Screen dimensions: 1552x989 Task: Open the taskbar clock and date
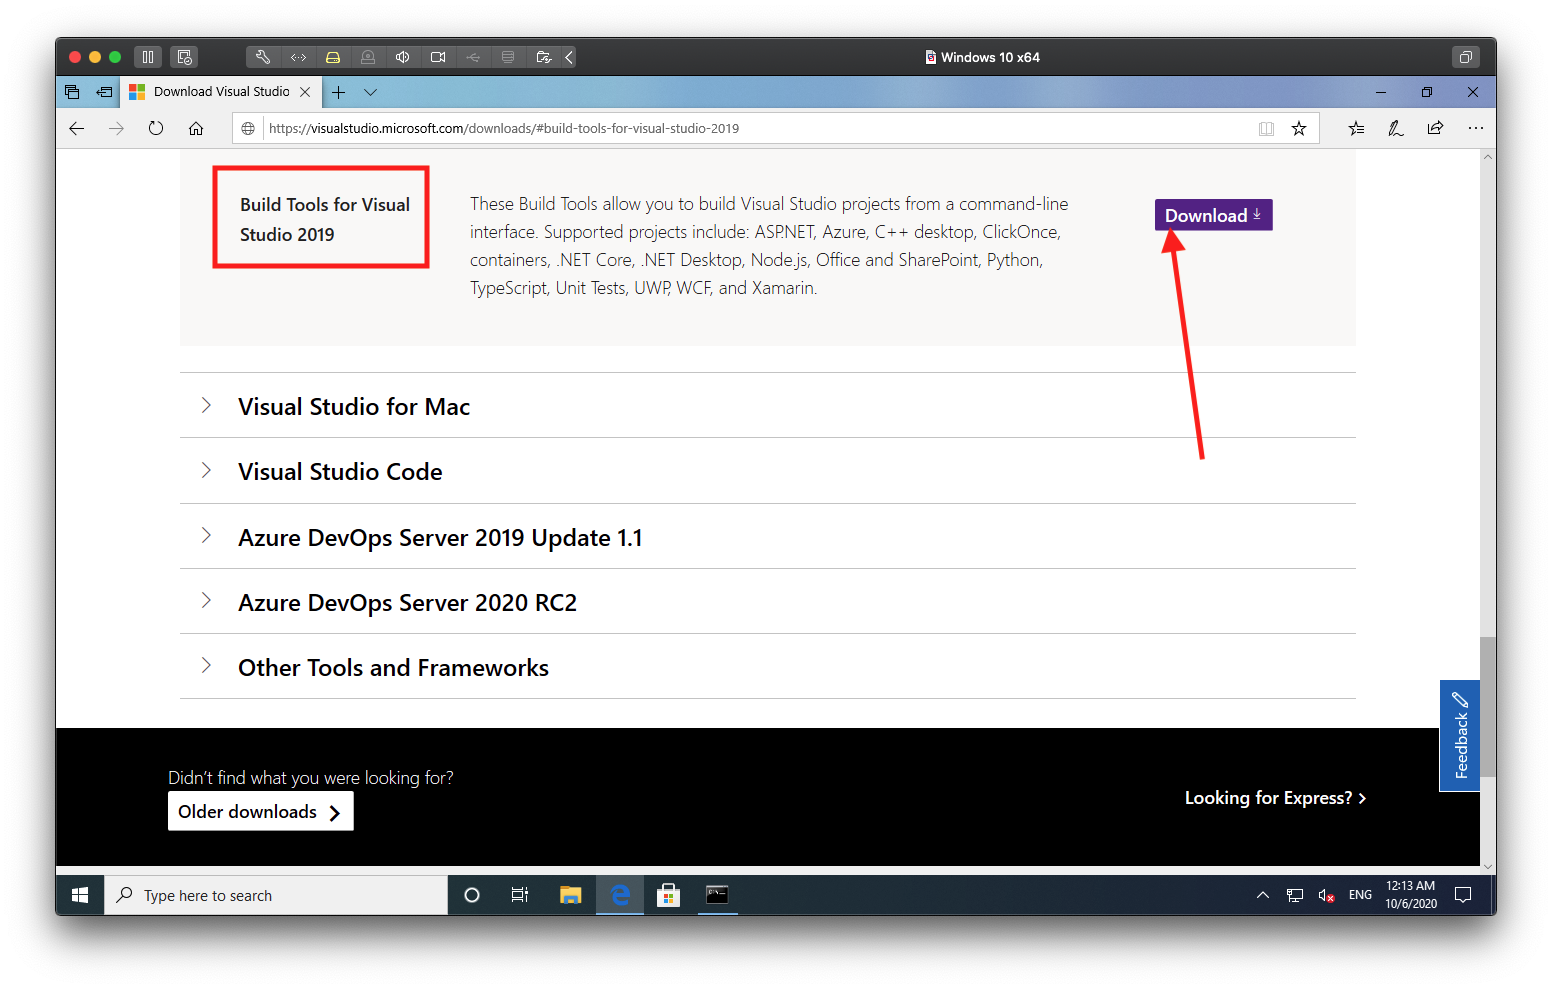[1411, 895]
